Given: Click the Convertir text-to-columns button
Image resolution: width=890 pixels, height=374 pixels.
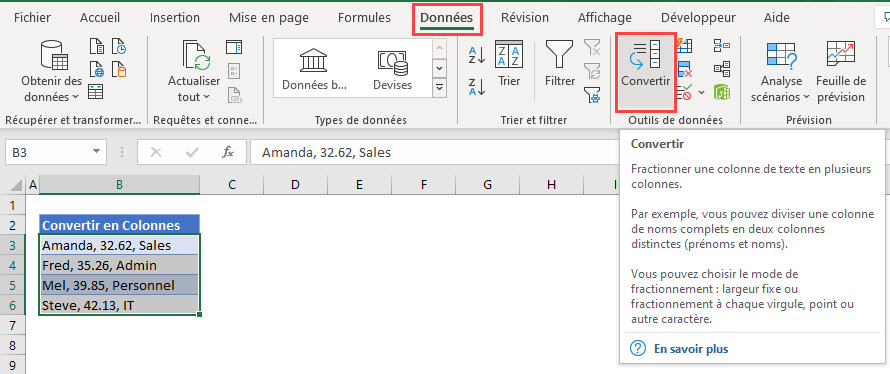Looking at the screenshot, I should click(x=645, y=72).
